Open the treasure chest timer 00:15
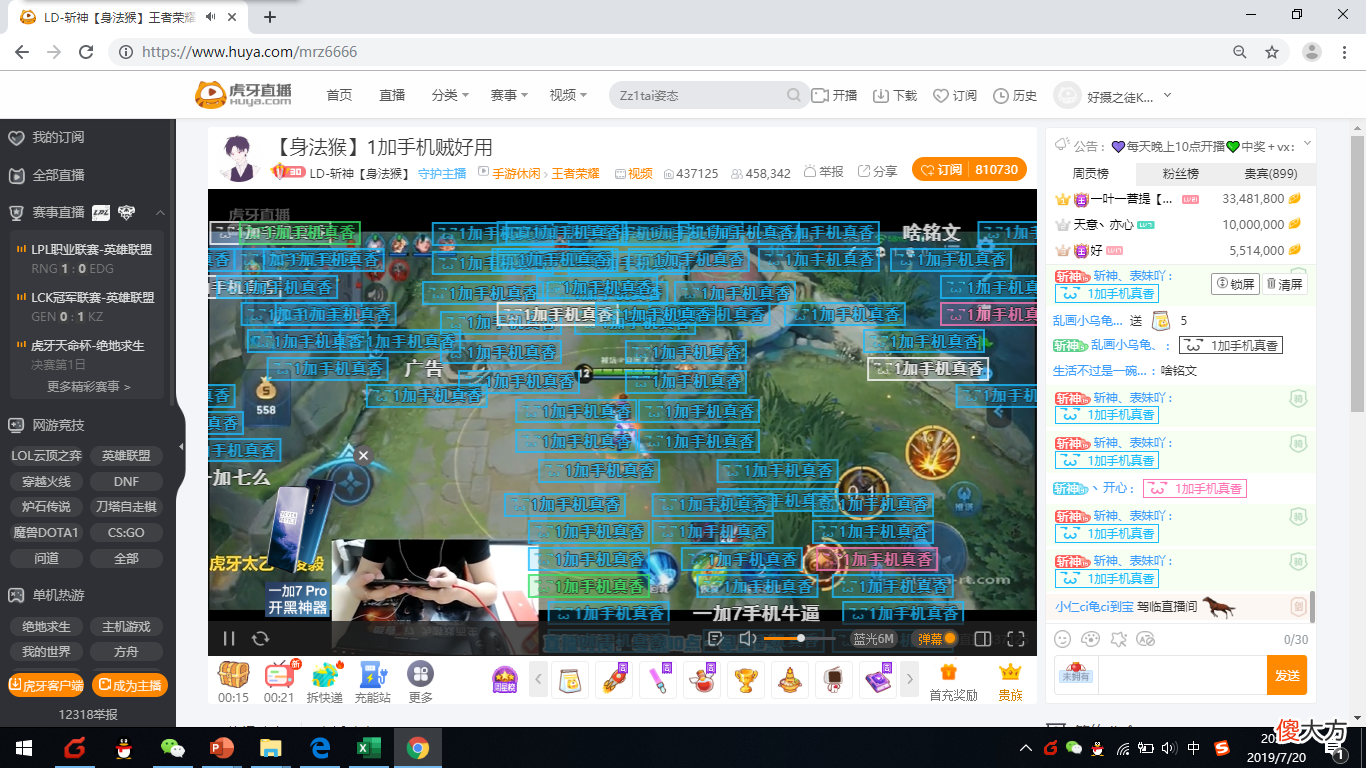The image size is (1366, 768). (233, 676)
